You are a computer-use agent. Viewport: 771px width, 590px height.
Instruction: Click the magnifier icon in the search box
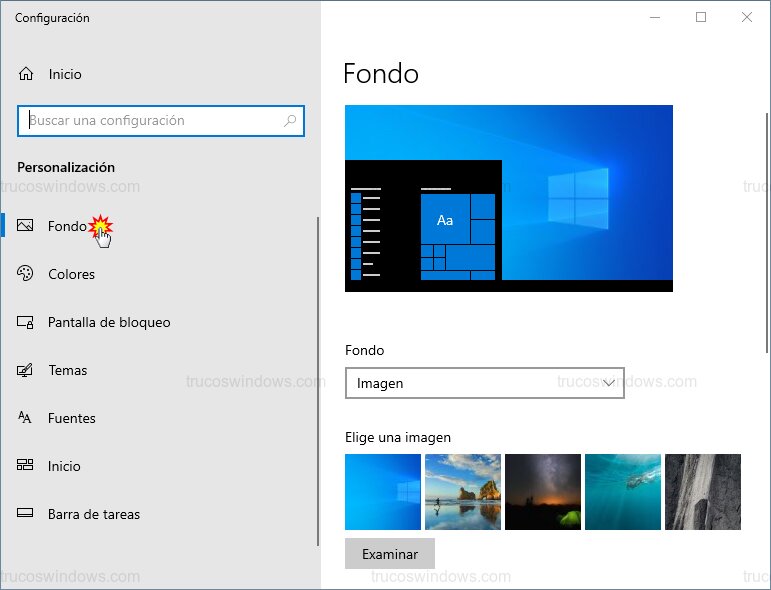pos(290,121)
